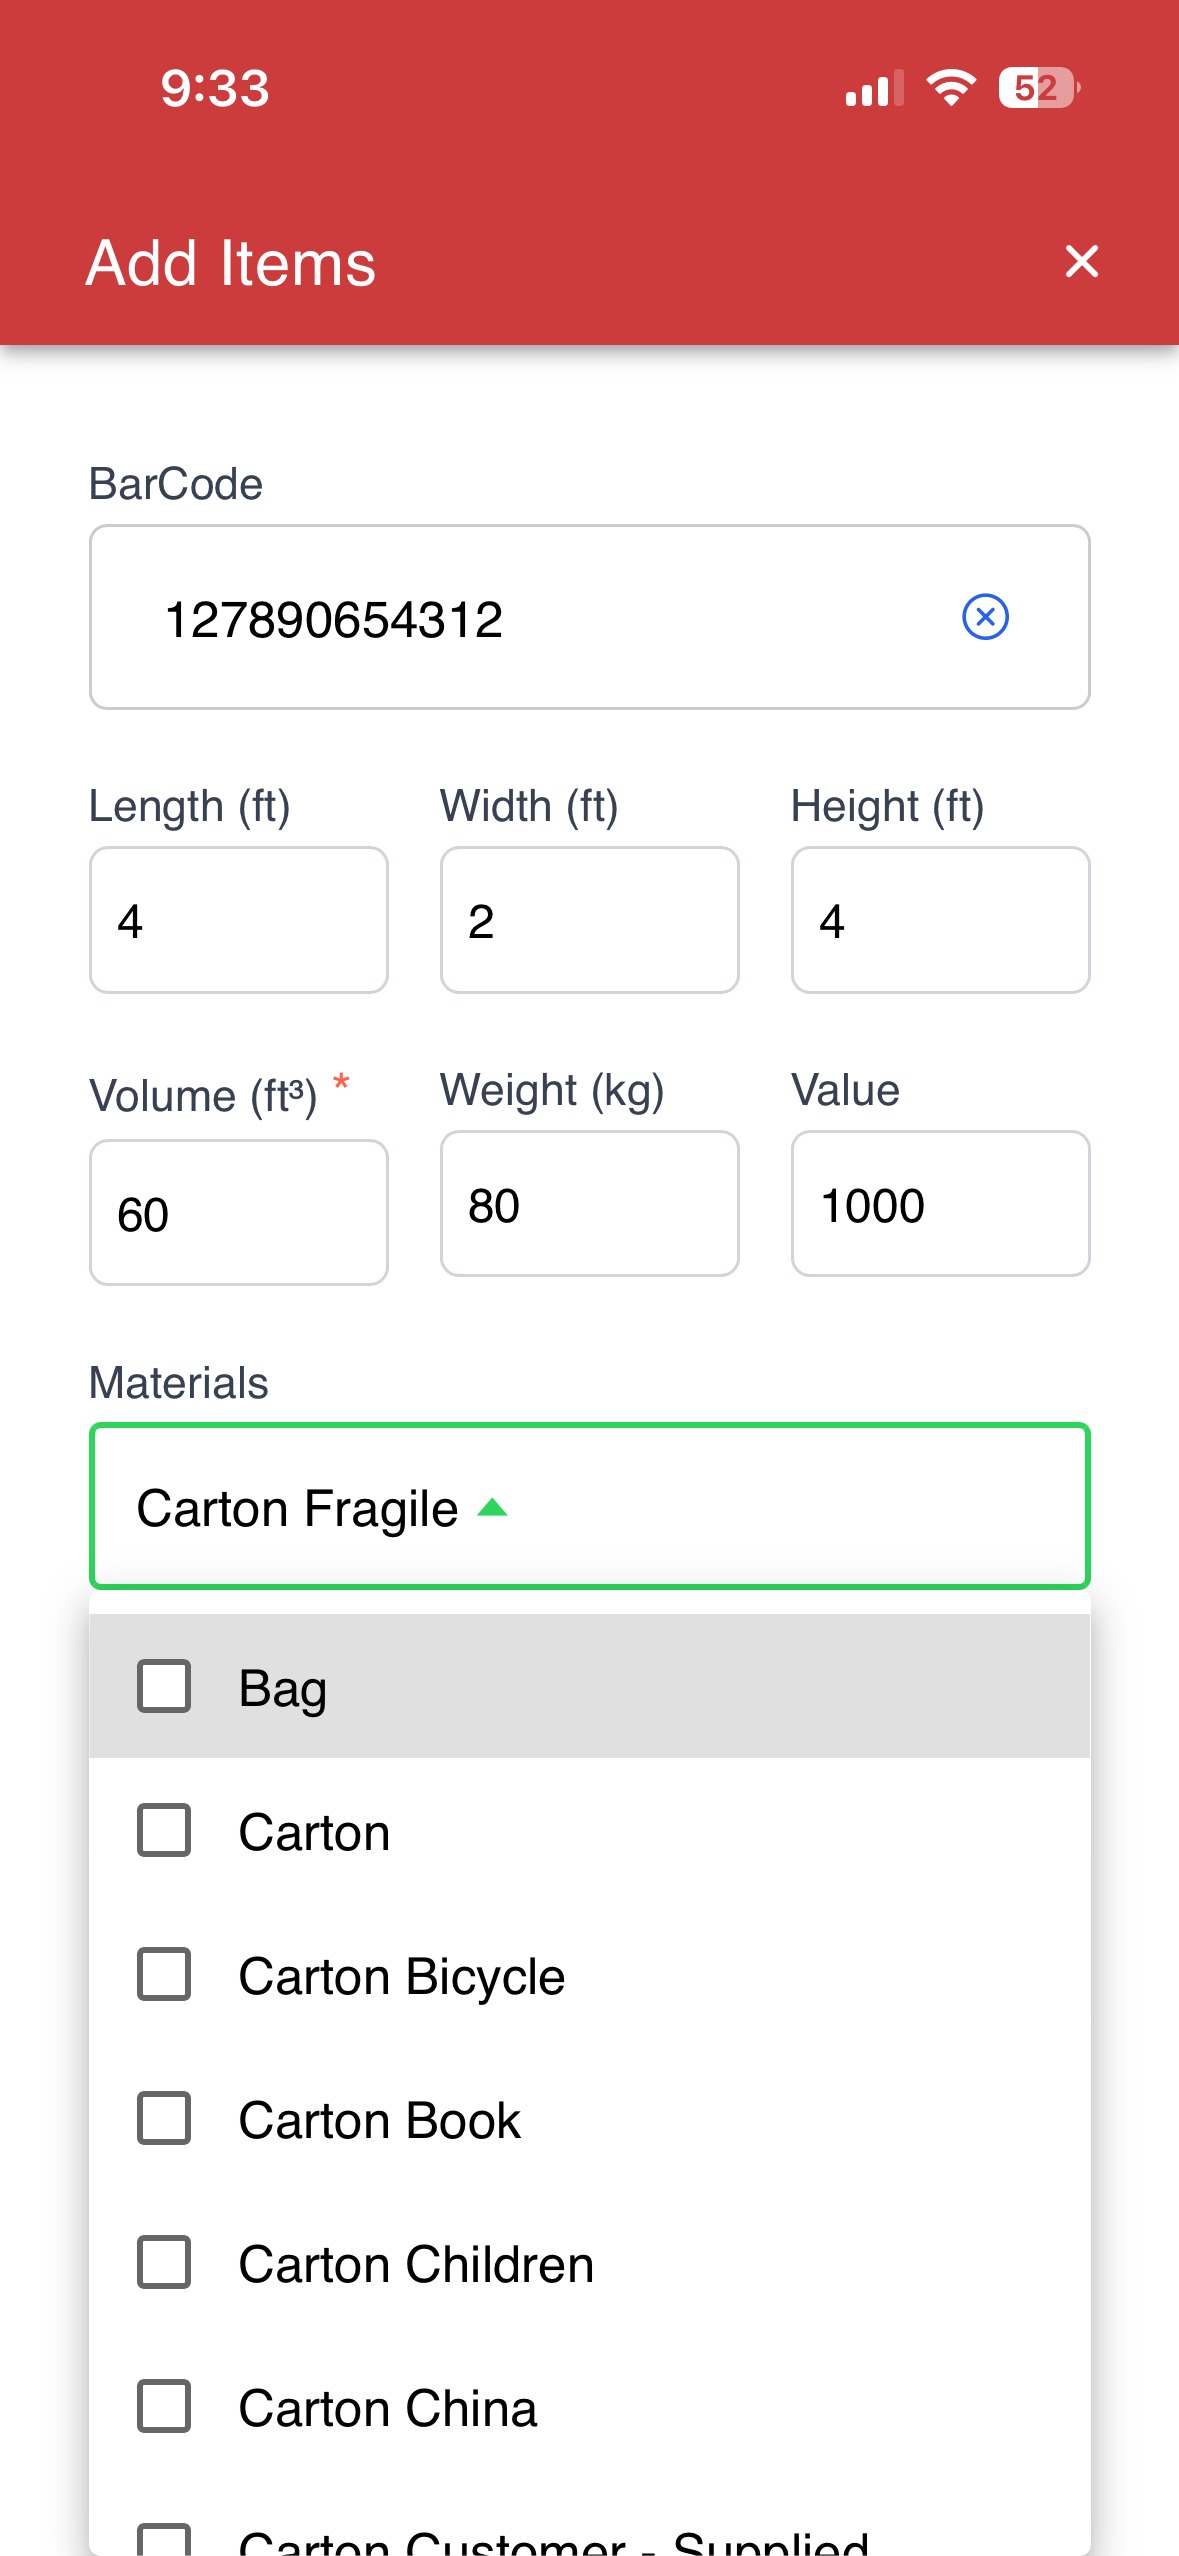Tap the Wi-Fi status icon

click(951, 88)
